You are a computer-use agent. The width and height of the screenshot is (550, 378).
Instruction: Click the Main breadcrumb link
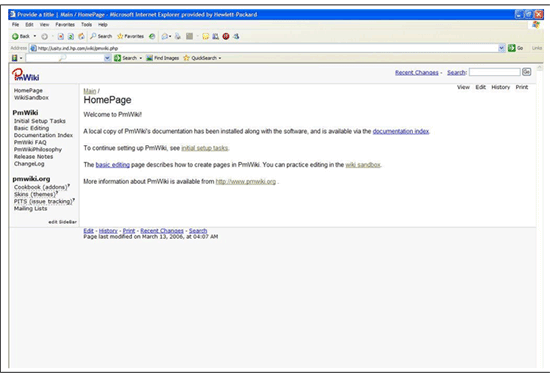click(89, 91)
